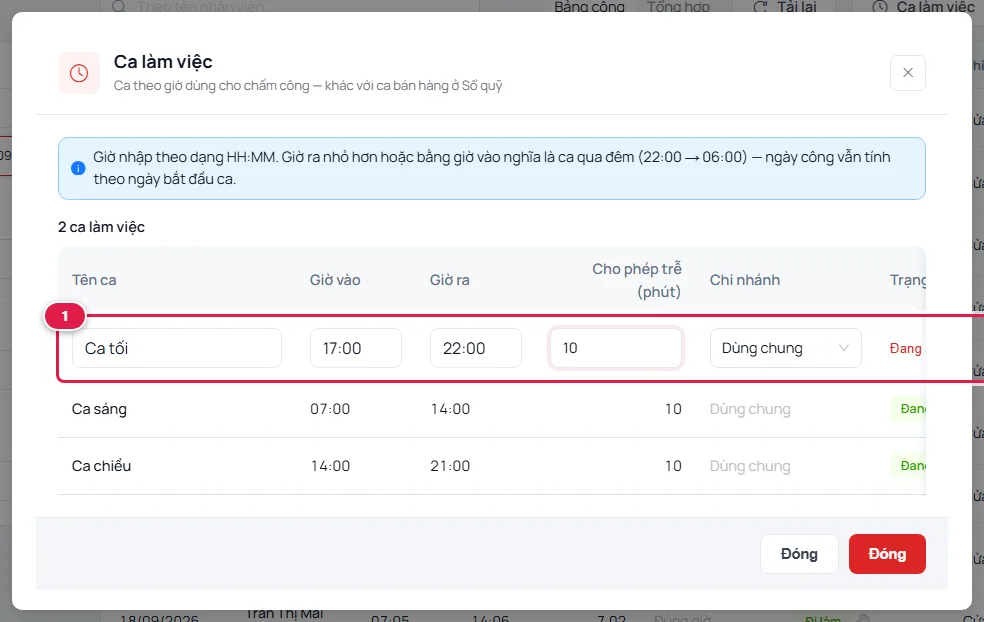Image resolution: width=984 pixels, height=622 pixels.
Task: Click the green status badge in Ca sáng row
Action: pyautogui.click(x=908, y=409)
